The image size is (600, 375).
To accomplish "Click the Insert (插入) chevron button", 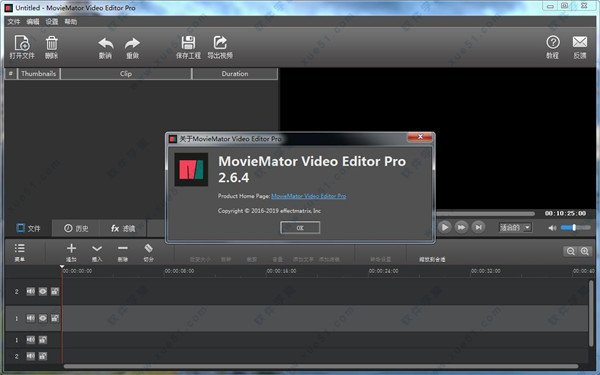I will tap(97, 252).
